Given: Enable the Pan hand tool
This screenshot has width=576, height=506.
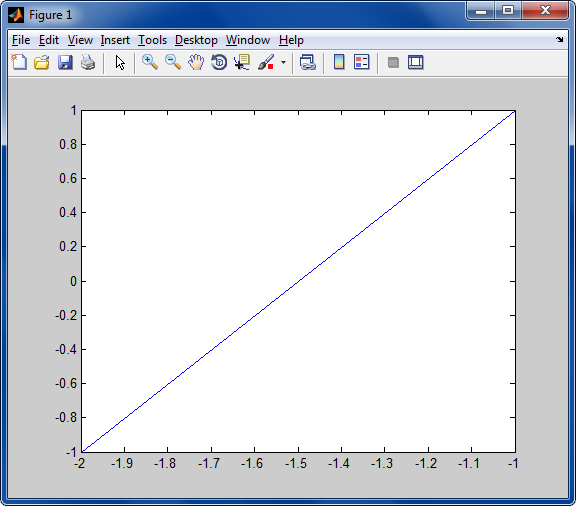Looking at the screenshot, I should (196, 62).
